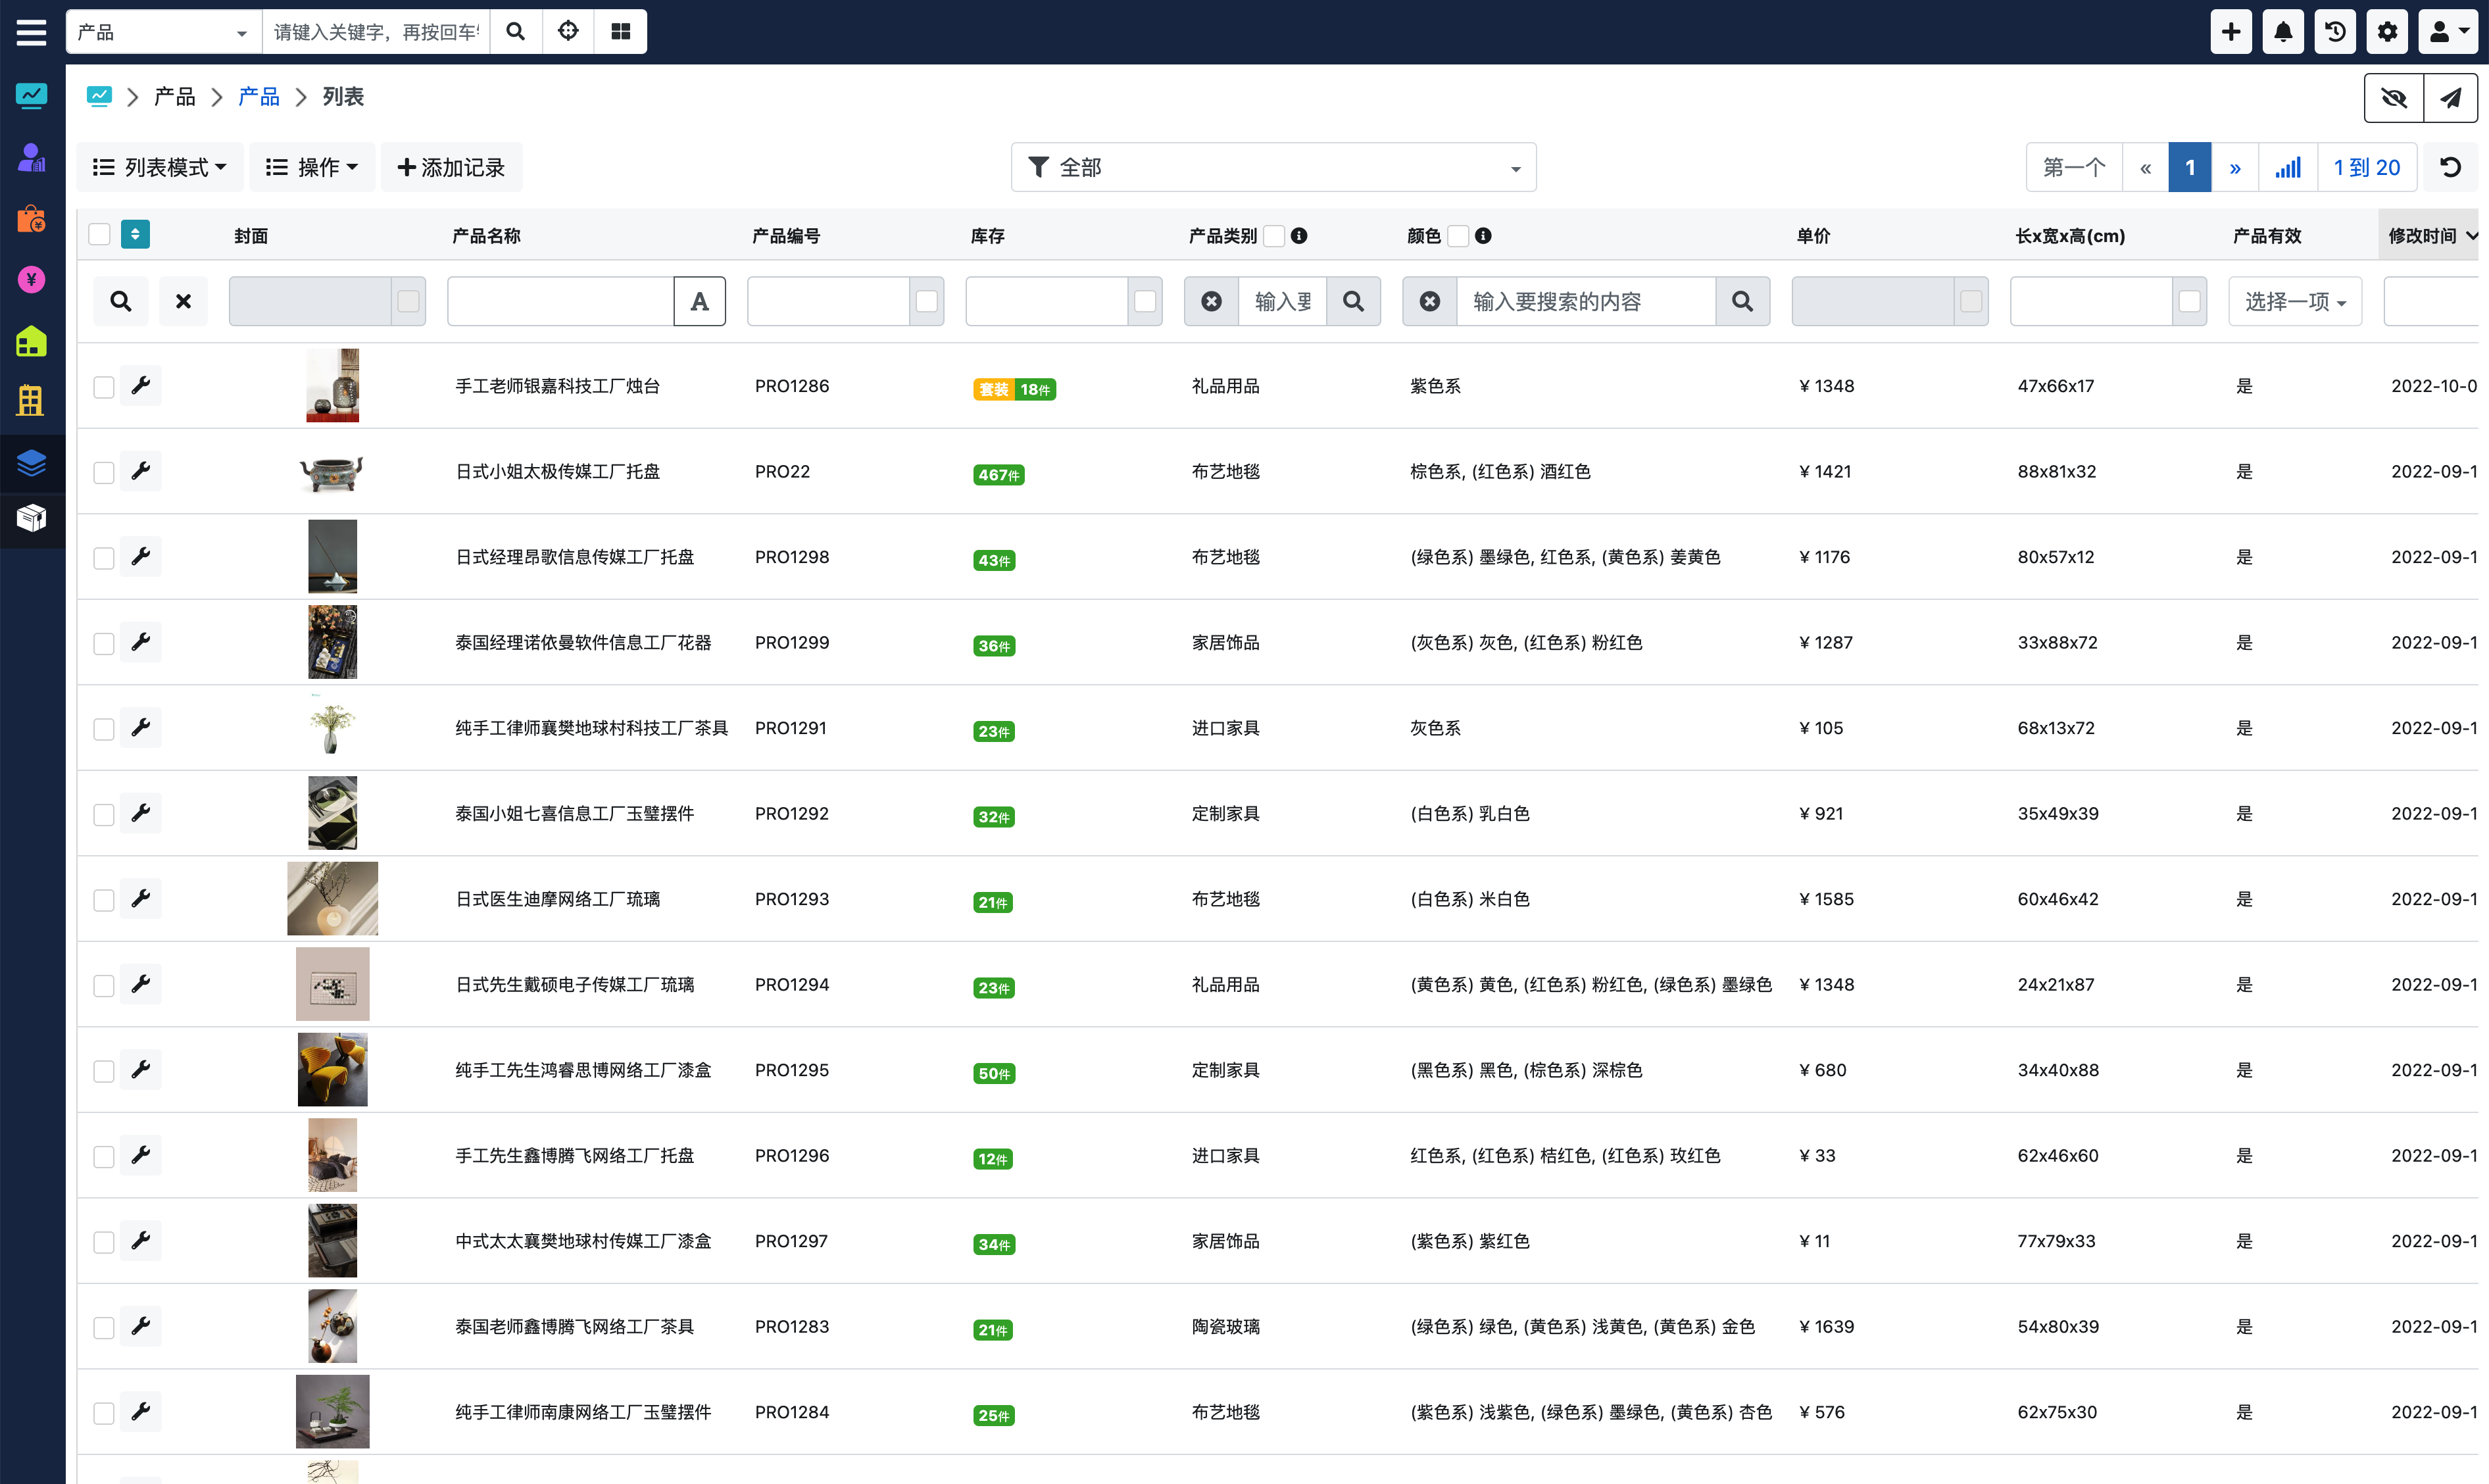Screen dimensions: 2489x1484
Task: Toggle the checkbox next to 产品类别 header
Action: pyautogui.click(x=1274, y=236)
